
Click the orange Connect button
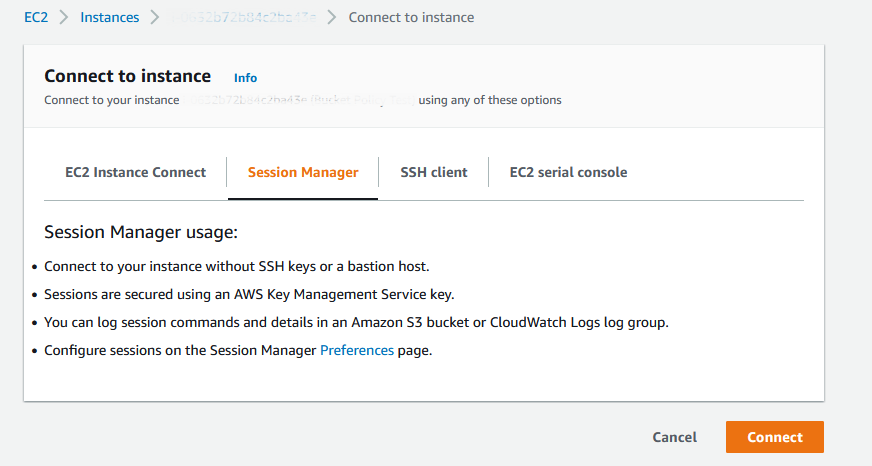pyautogui.click(x=775, y=437)
